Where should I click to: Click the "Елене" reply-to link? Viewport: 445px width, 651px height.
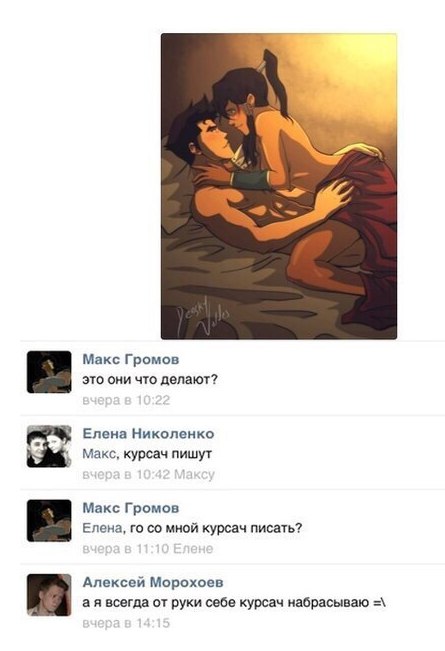[x=193, y=549]
